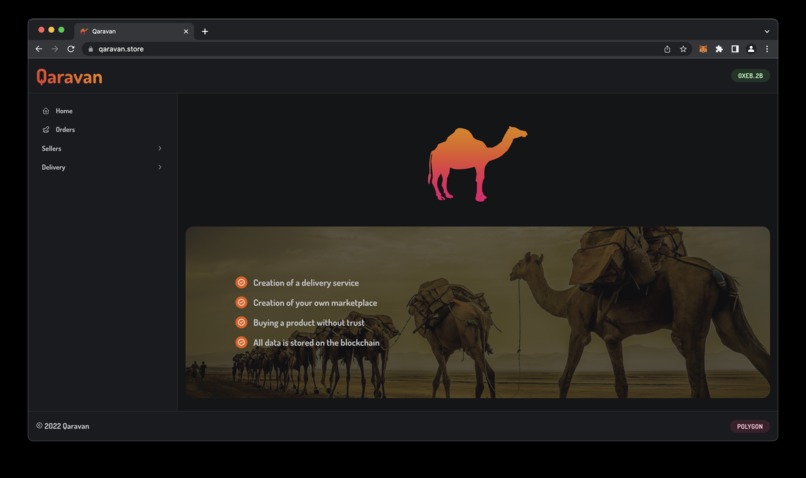
Task: Click text 'All data is stored on the blockchain'
Action: 316,343
